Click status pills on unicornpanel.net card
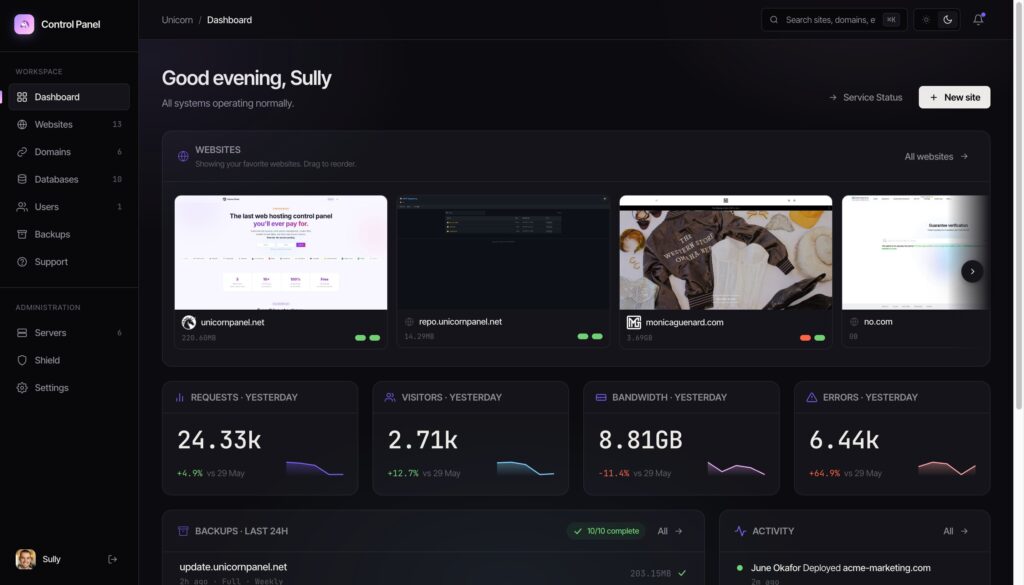The height and width of the screenshot is (585, 1024). pyautogui.click(x=367, y=338)
